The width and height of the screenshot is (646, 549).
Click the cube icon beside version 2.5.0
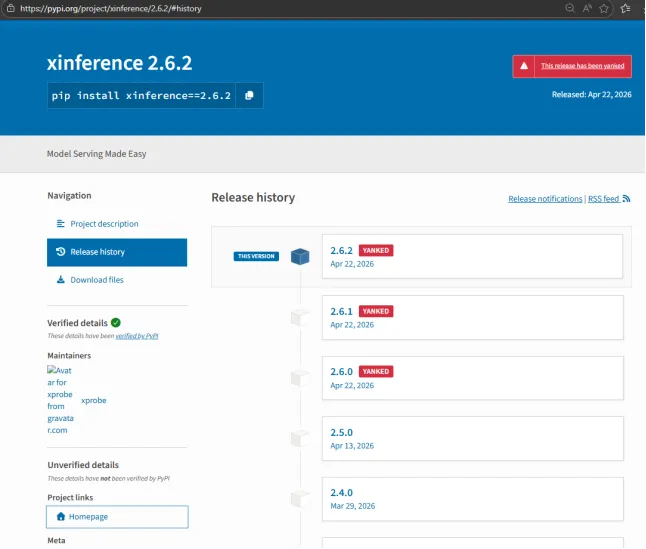(x=300, y=439)
